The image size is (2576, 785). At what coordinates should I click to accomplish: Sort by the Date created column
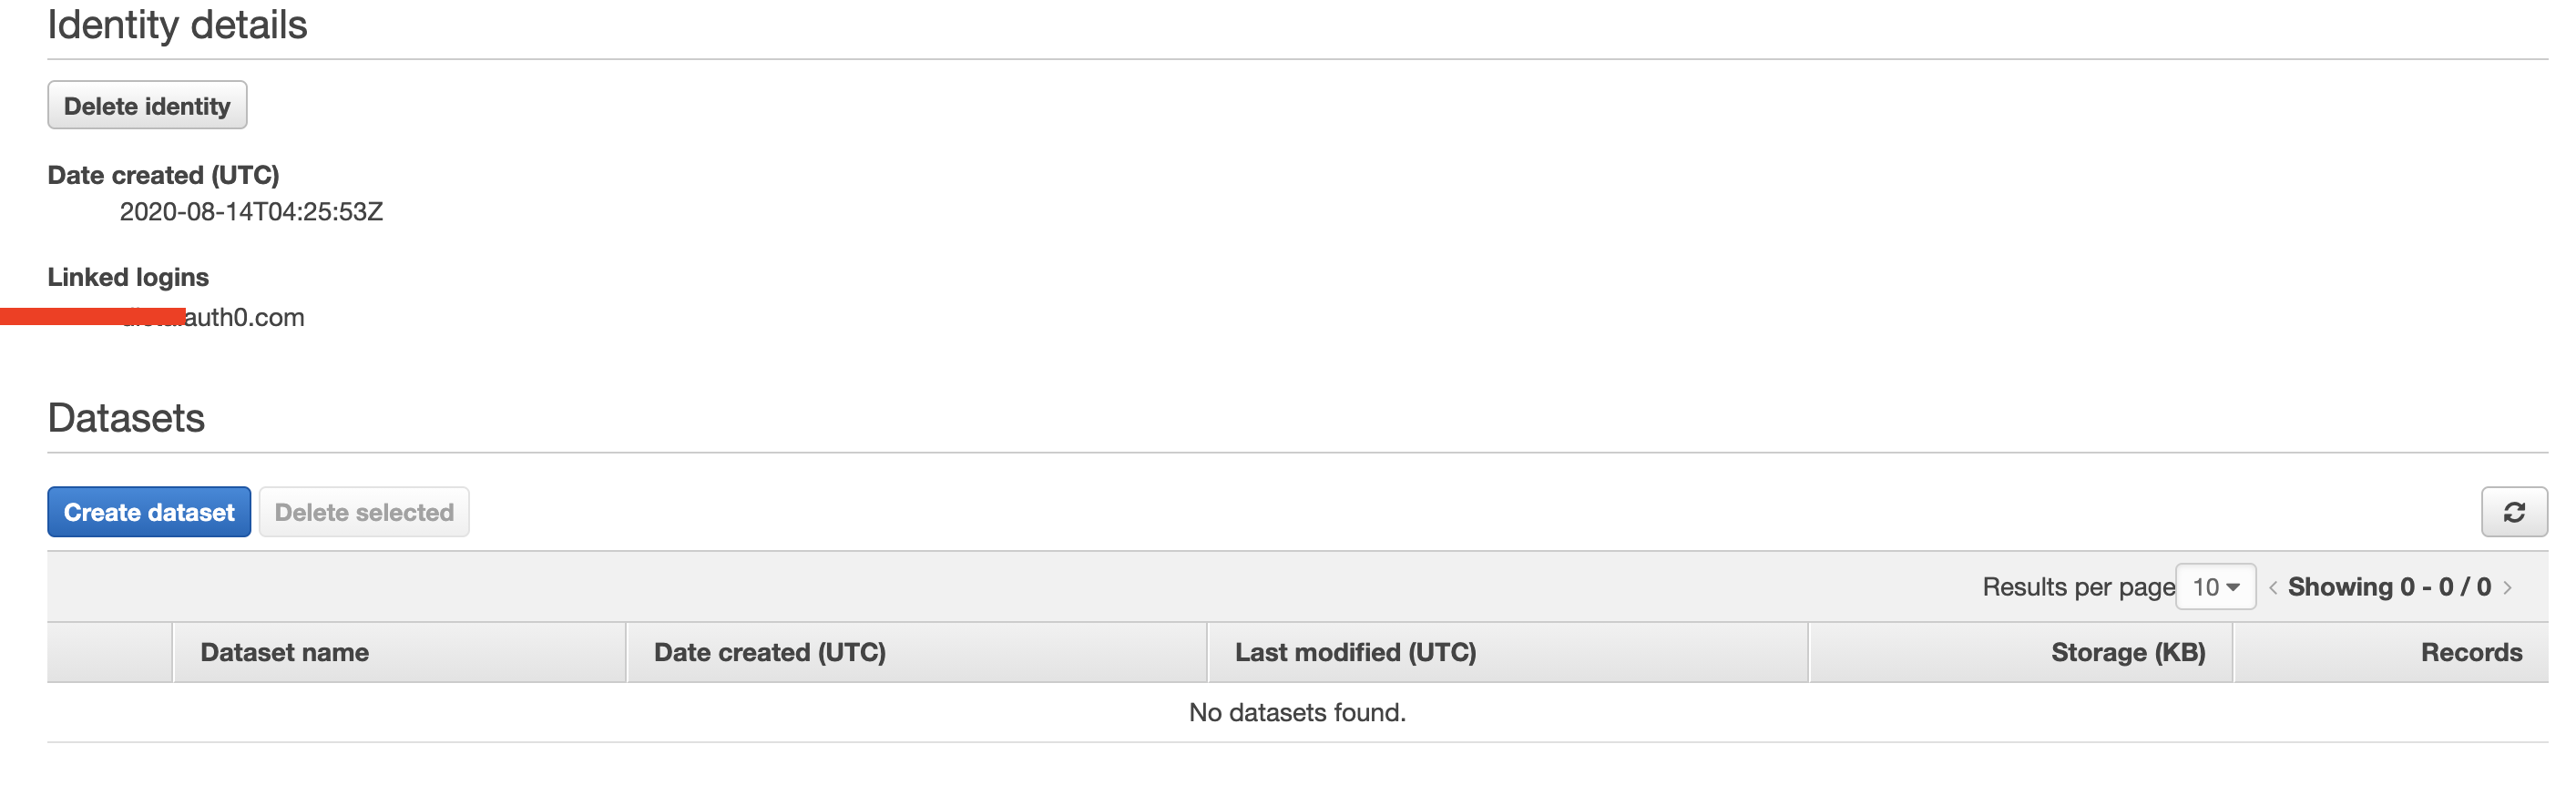770,652
